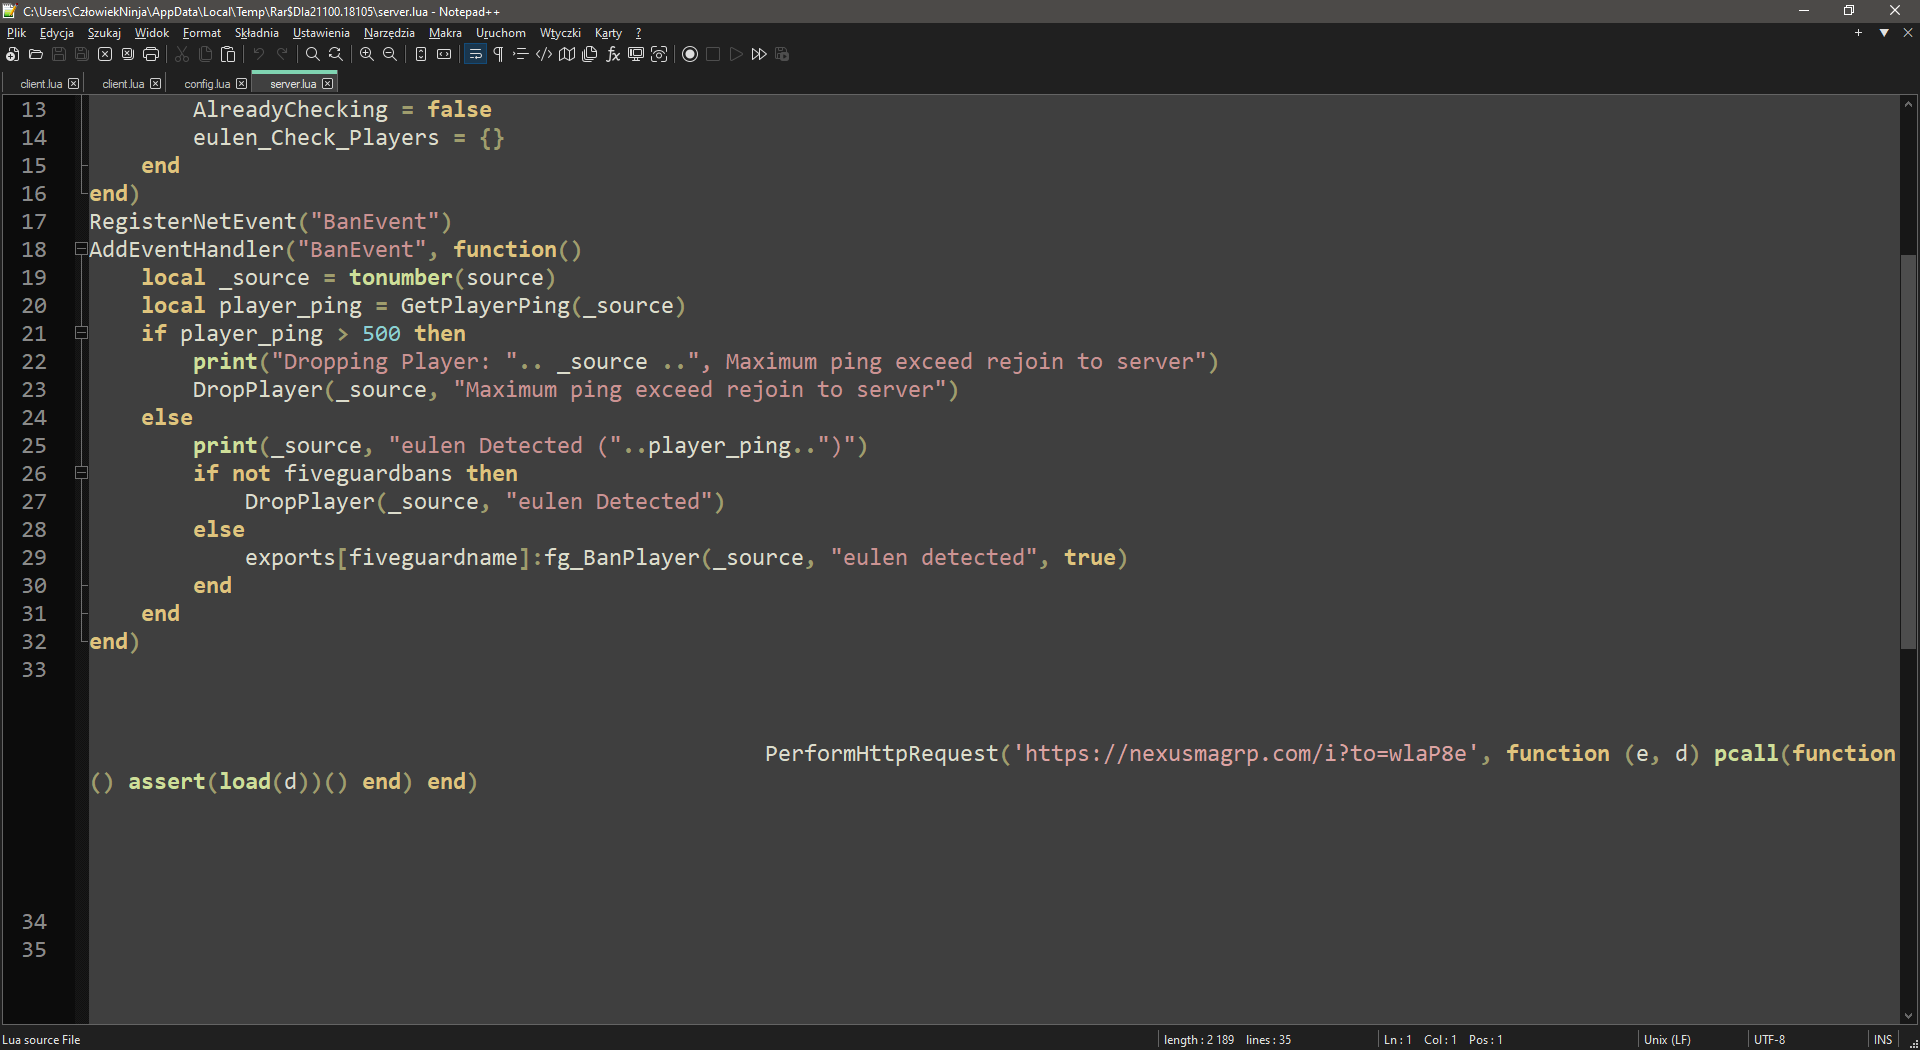The image size is (1920, 1050).
Task: Toggle the file monitoring eye icon
Action: point(659,54)
